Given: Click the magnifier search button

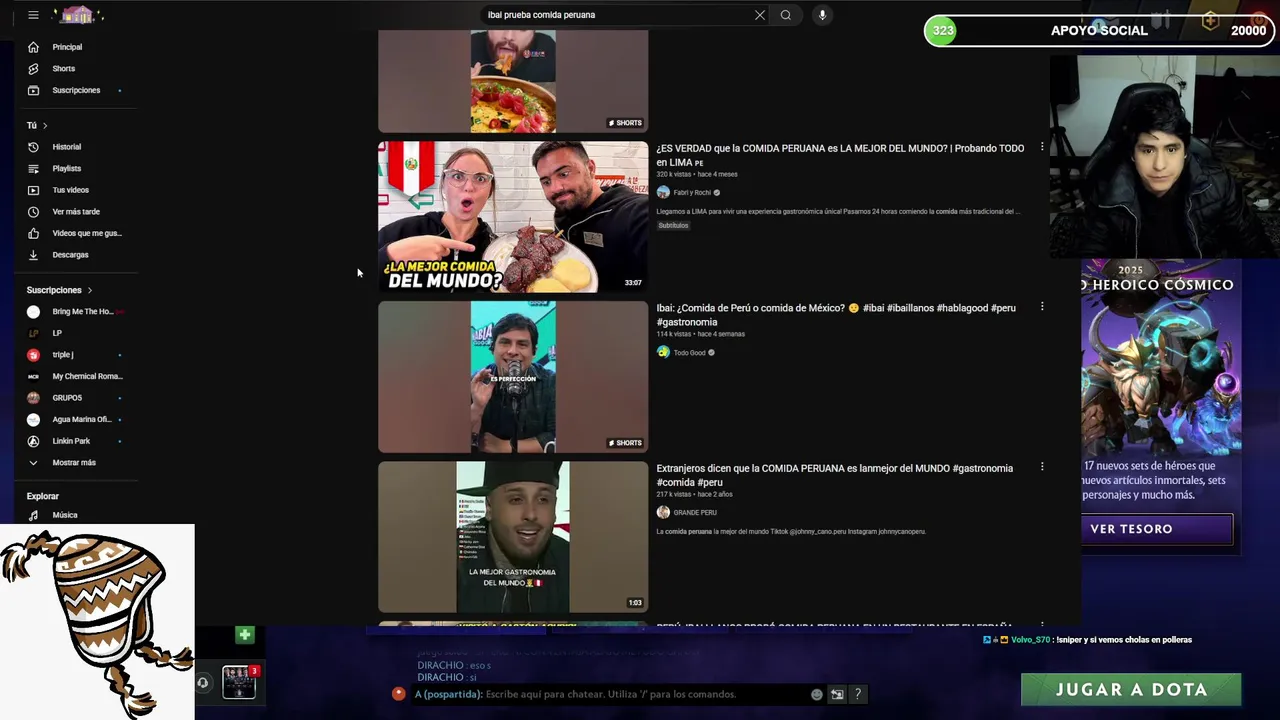Looking at the screenshot, I should click(786, 15).
